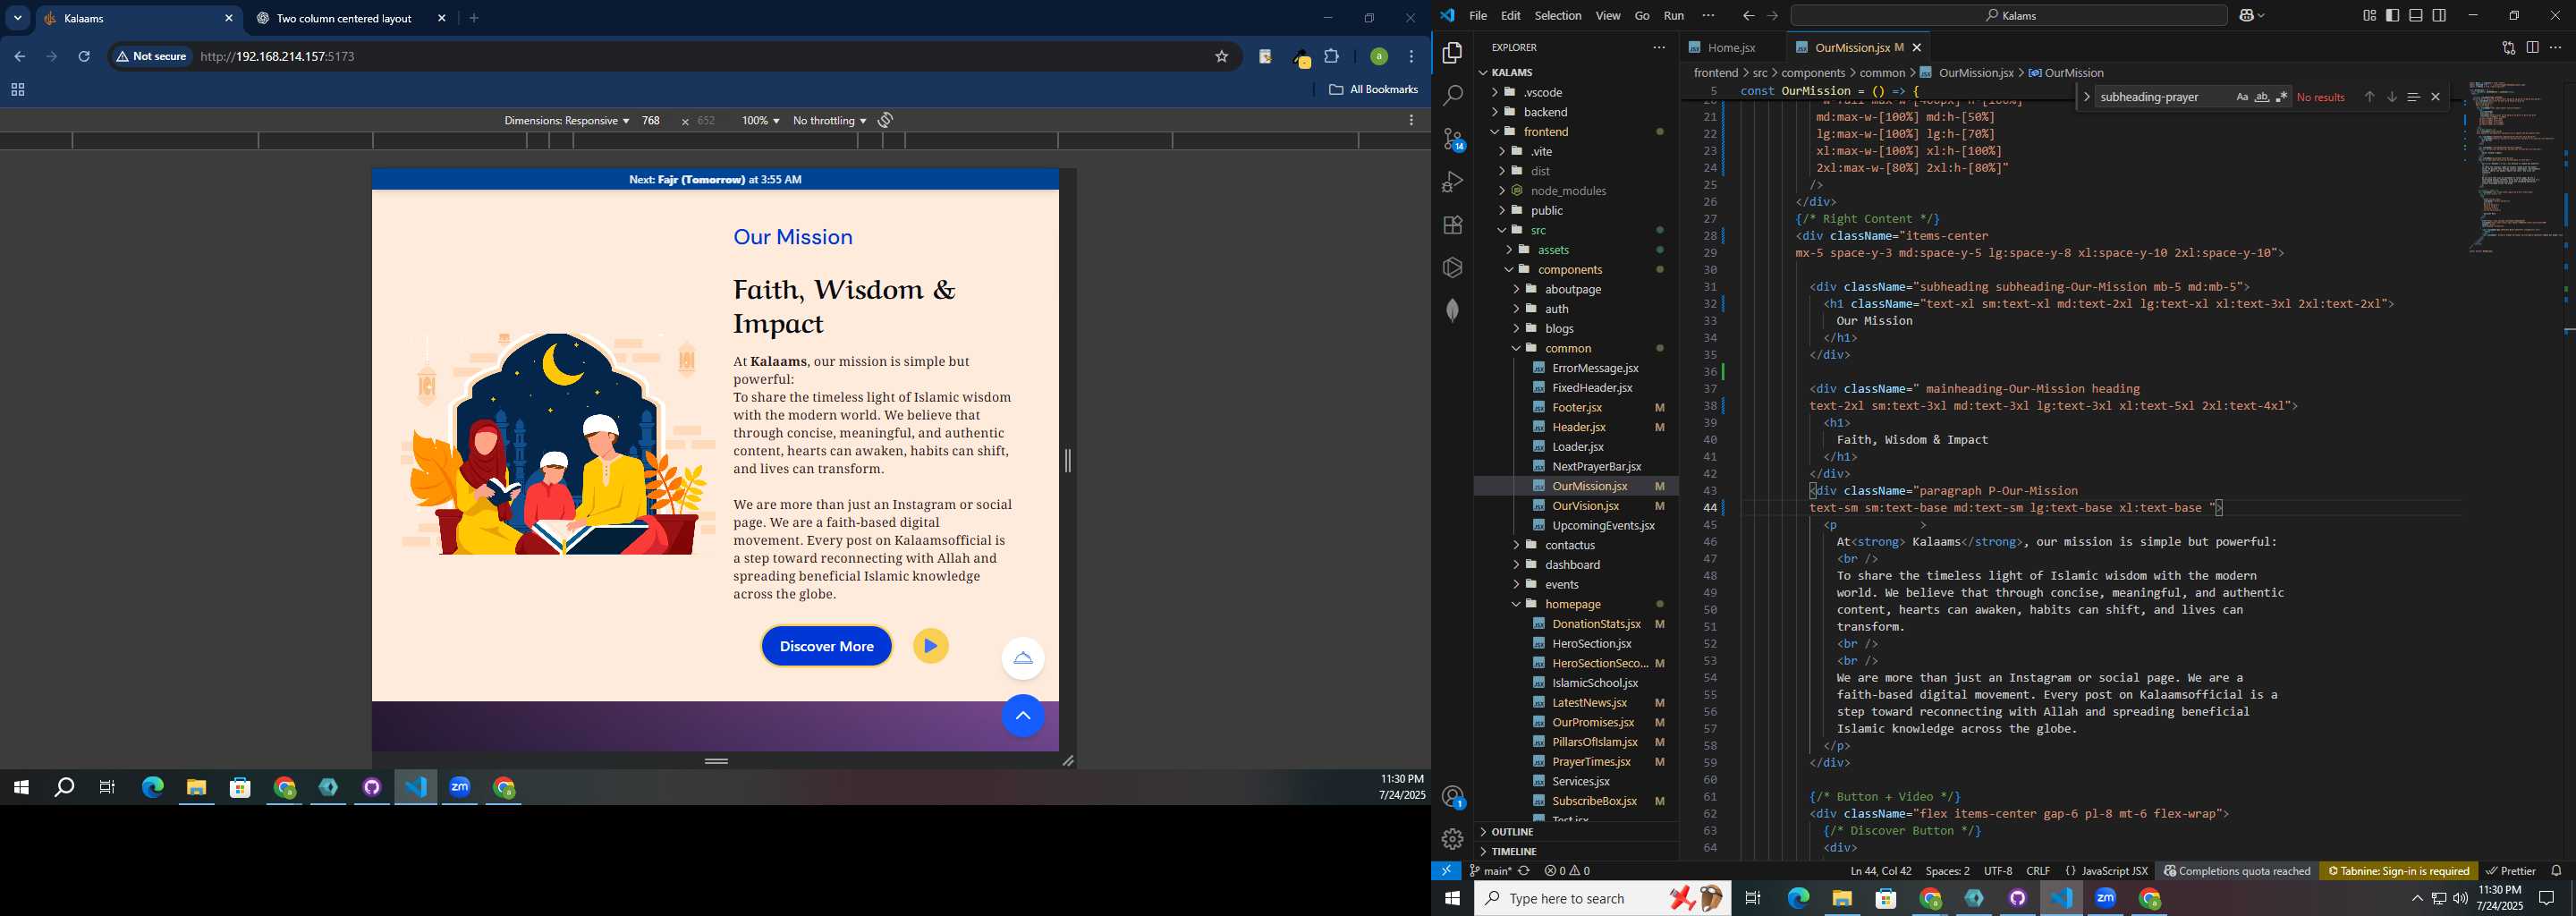Toggle the Primary Side Bar visibility
Image resolution: width=2576 pixels, height=916 pixels.
[x=2393, y=15]
